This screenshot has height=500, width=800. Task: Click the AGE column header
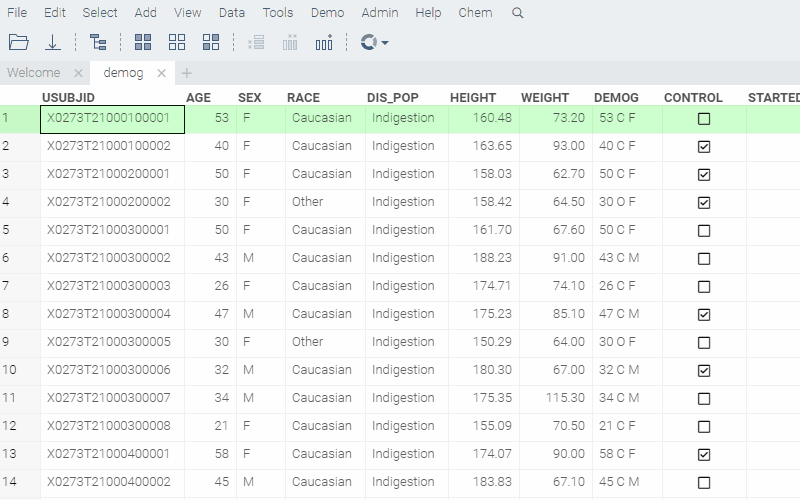(198, 97)
